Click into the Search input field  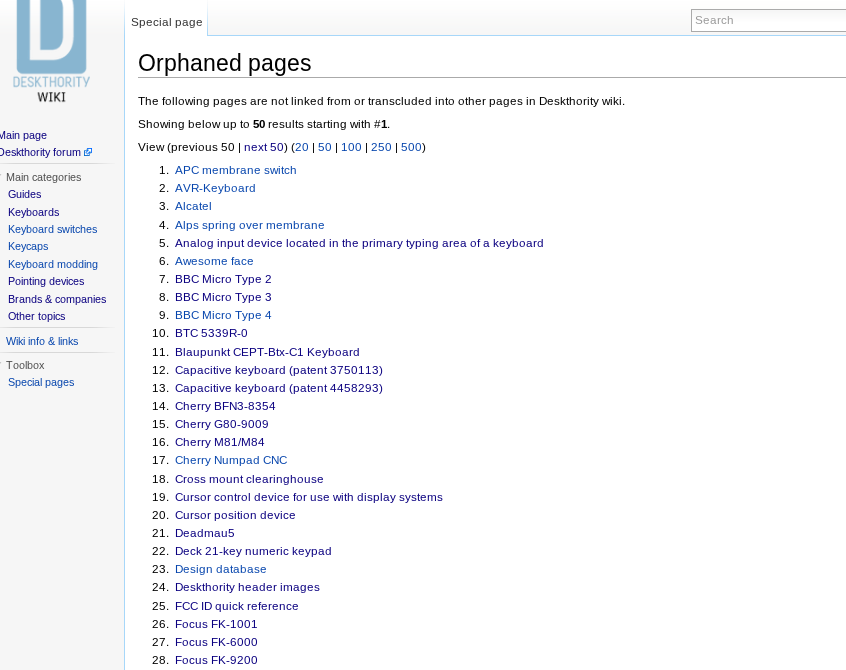click(x=768, y=20)
